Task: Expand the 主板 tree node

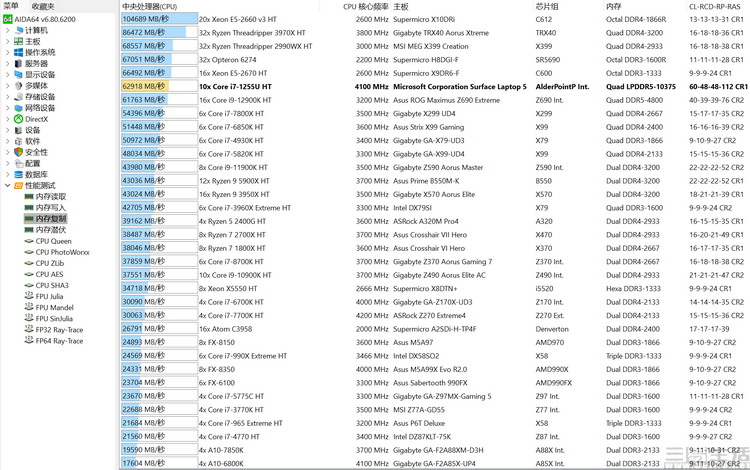Action: (7, 41)
